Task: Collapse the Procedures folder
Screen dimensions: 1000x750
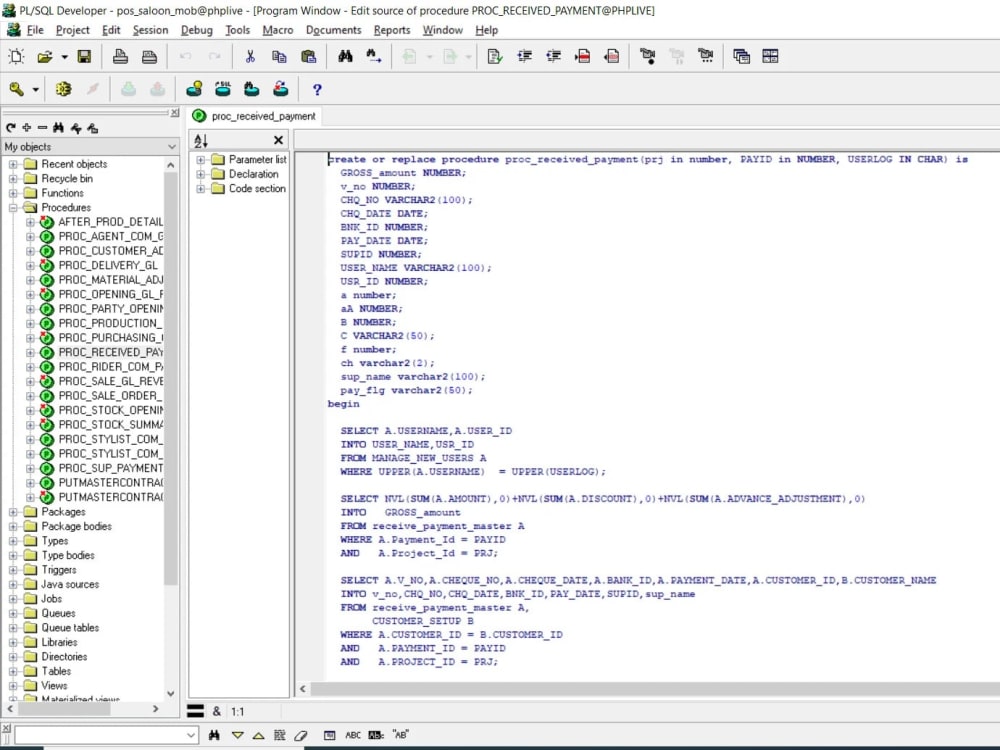Action: point(13,208)
